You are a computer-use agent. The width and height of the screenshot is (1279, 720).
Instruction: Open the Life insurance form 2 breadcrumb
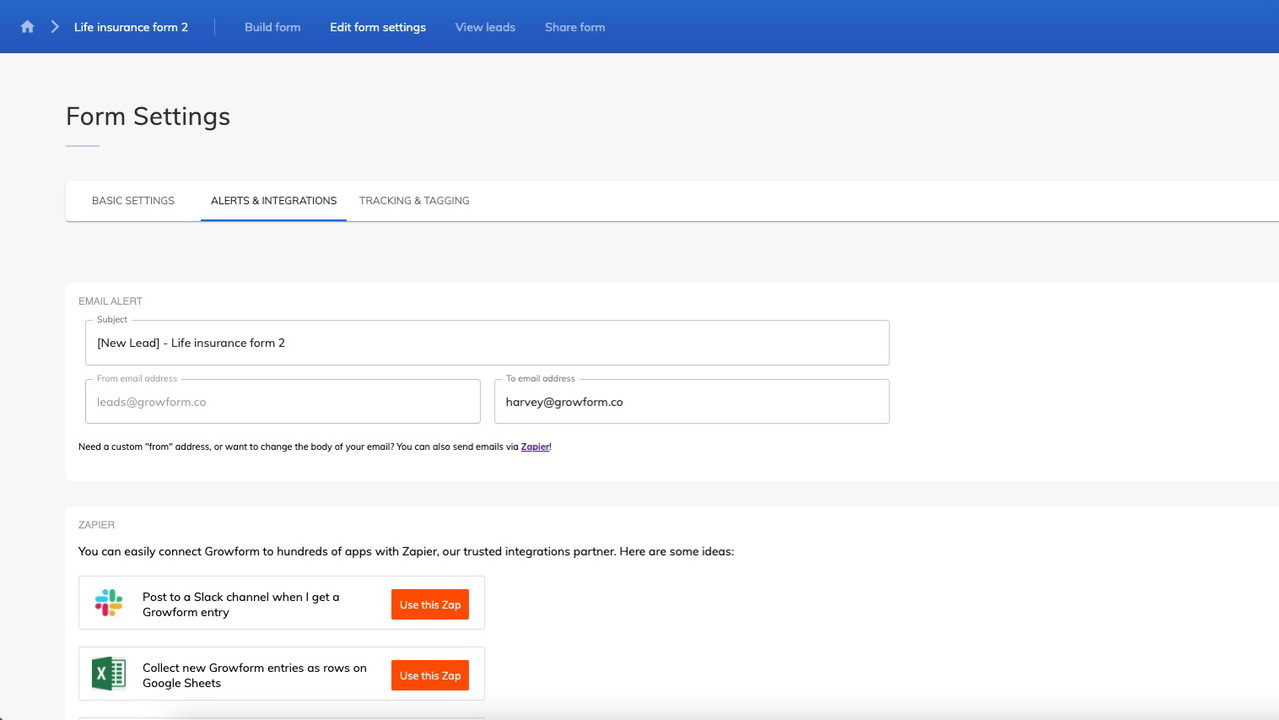pos(131,27)
